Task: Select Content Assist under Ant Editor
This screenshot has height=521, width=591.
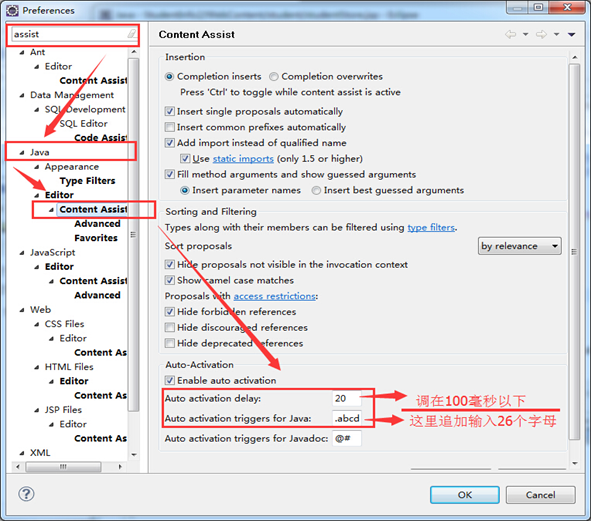Action: [x=93, y=81]
